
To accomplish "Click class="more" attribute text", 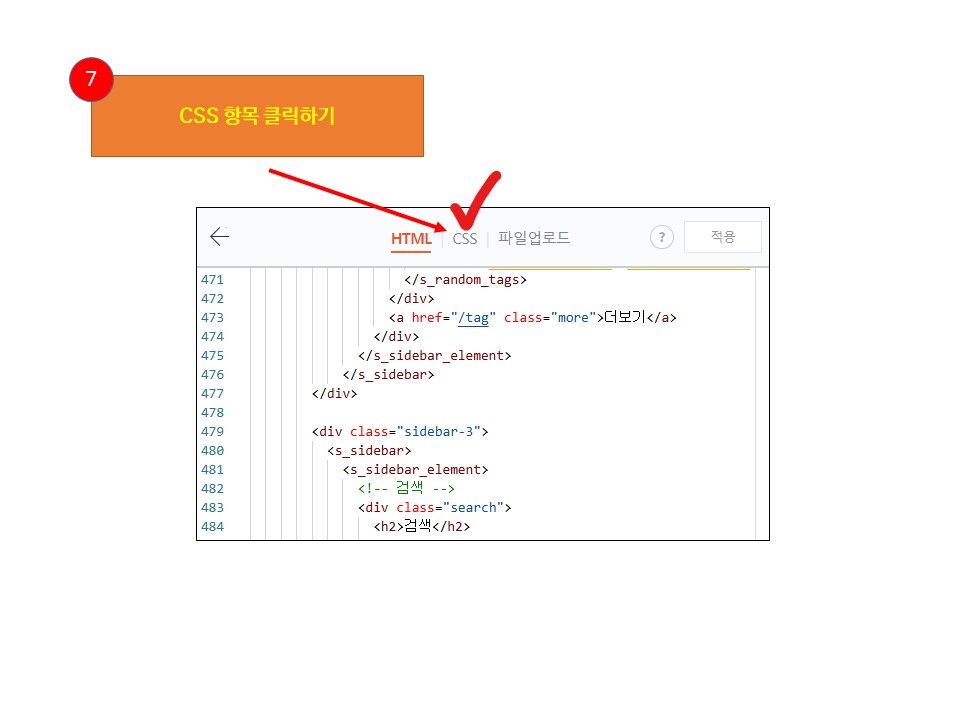I will (x=550, y=318).
